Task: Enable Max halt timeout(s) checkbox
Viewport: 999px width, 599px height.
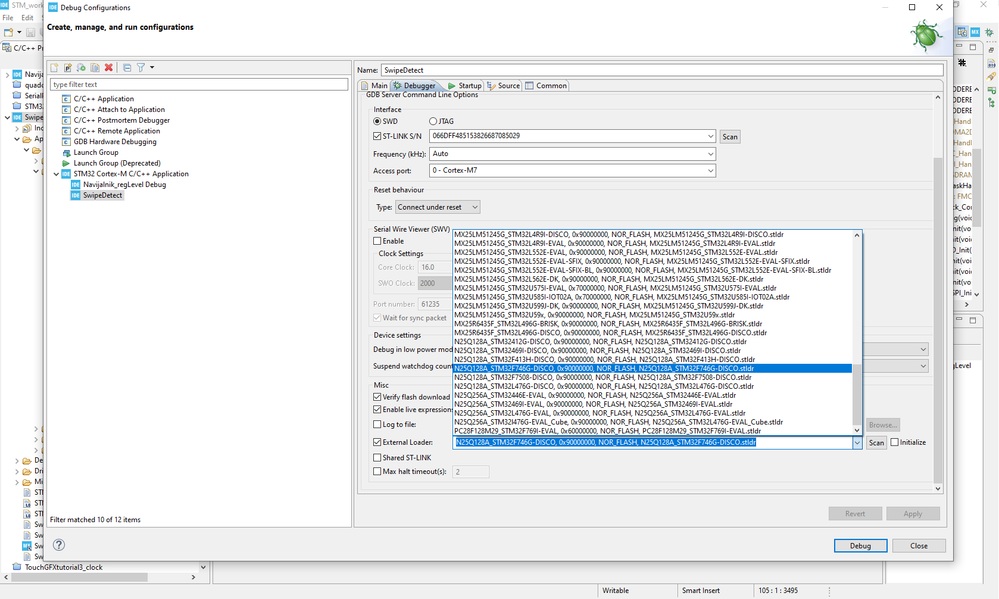Action: pyautogui.click(x=377, y=471)
